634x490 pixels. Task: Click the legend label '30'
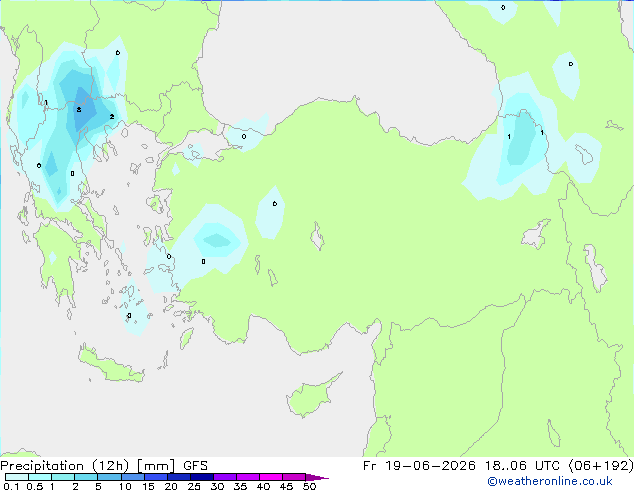tap(217, 486)
